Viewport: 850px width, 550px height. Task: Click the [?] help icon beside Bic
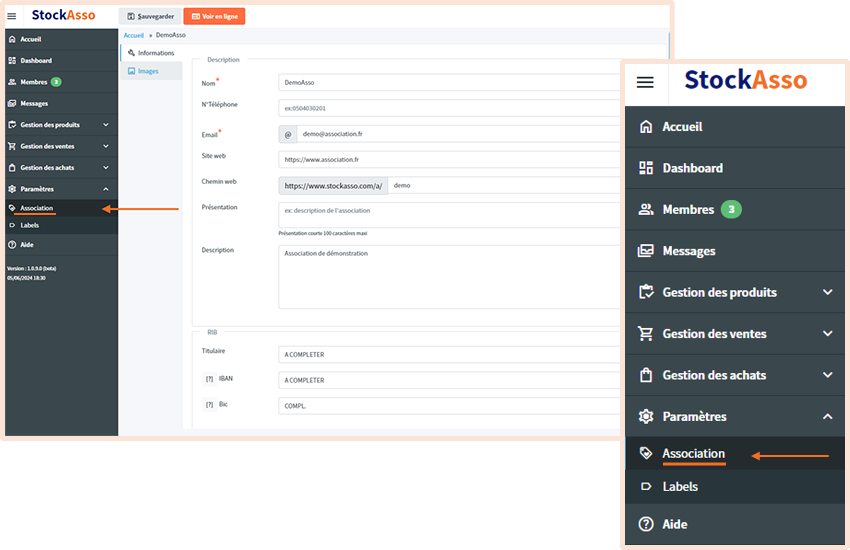pos(209,405)
